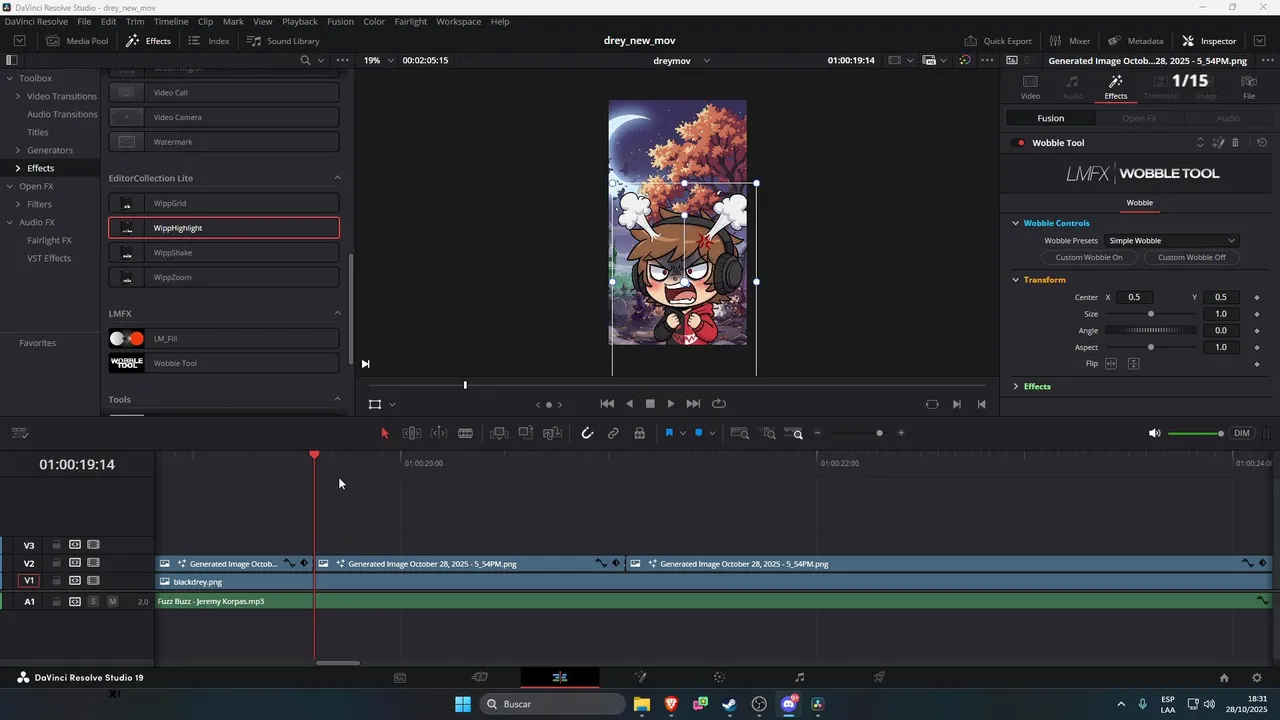Viewport: 1280px width, 720px height.
Task: Toggle the Inspector panel button
Action: coord(1209,41)
